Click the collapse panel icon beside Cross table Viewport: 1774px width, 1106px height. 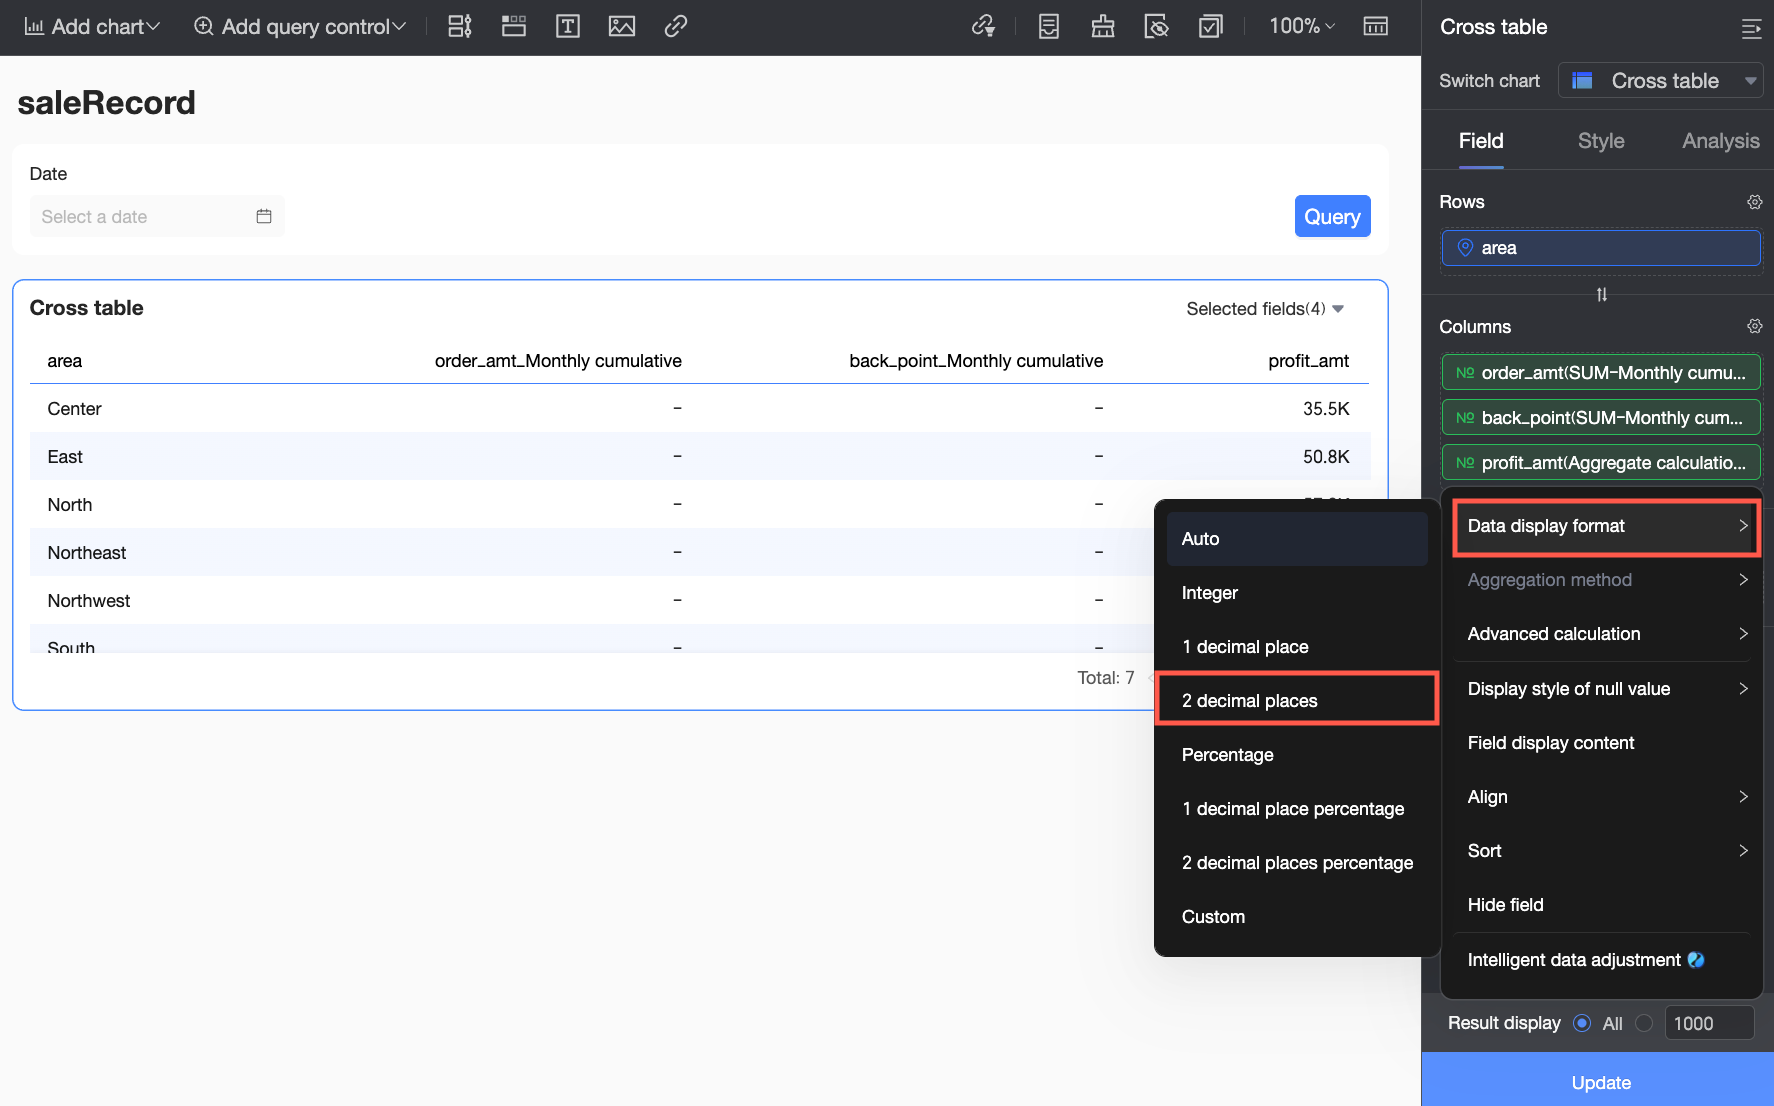1751,28
